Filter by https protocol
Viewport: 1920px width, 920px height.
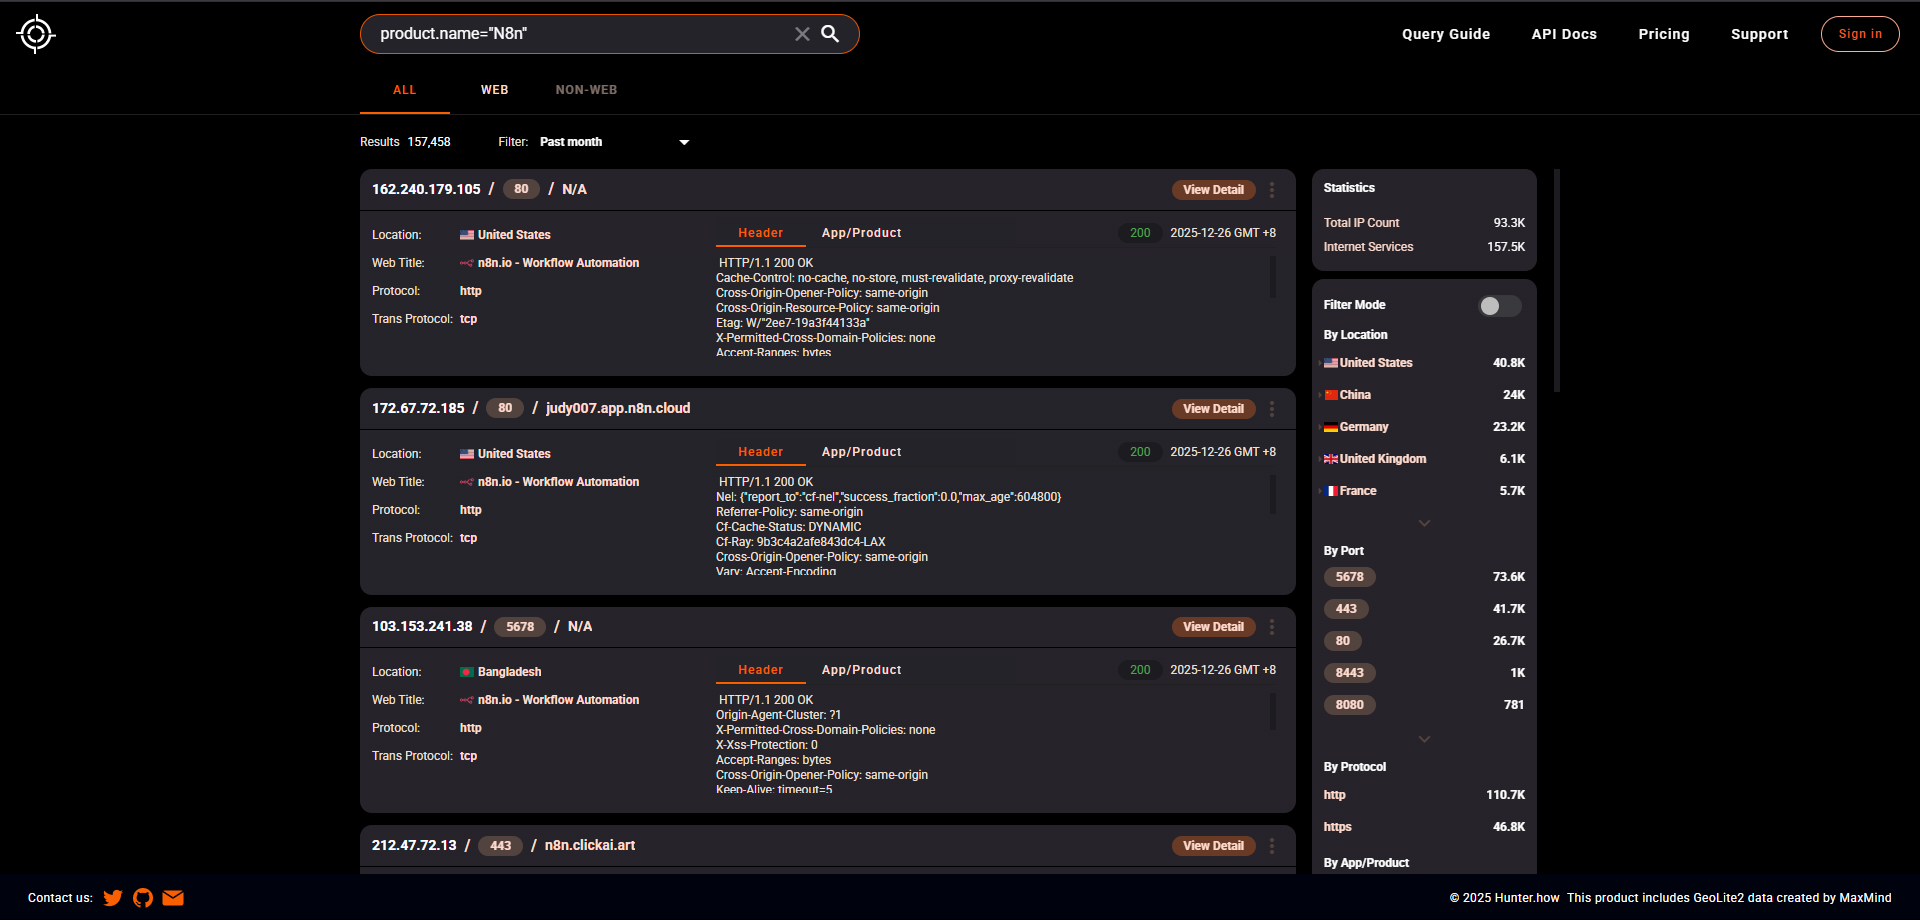(x=1337, y=827)
